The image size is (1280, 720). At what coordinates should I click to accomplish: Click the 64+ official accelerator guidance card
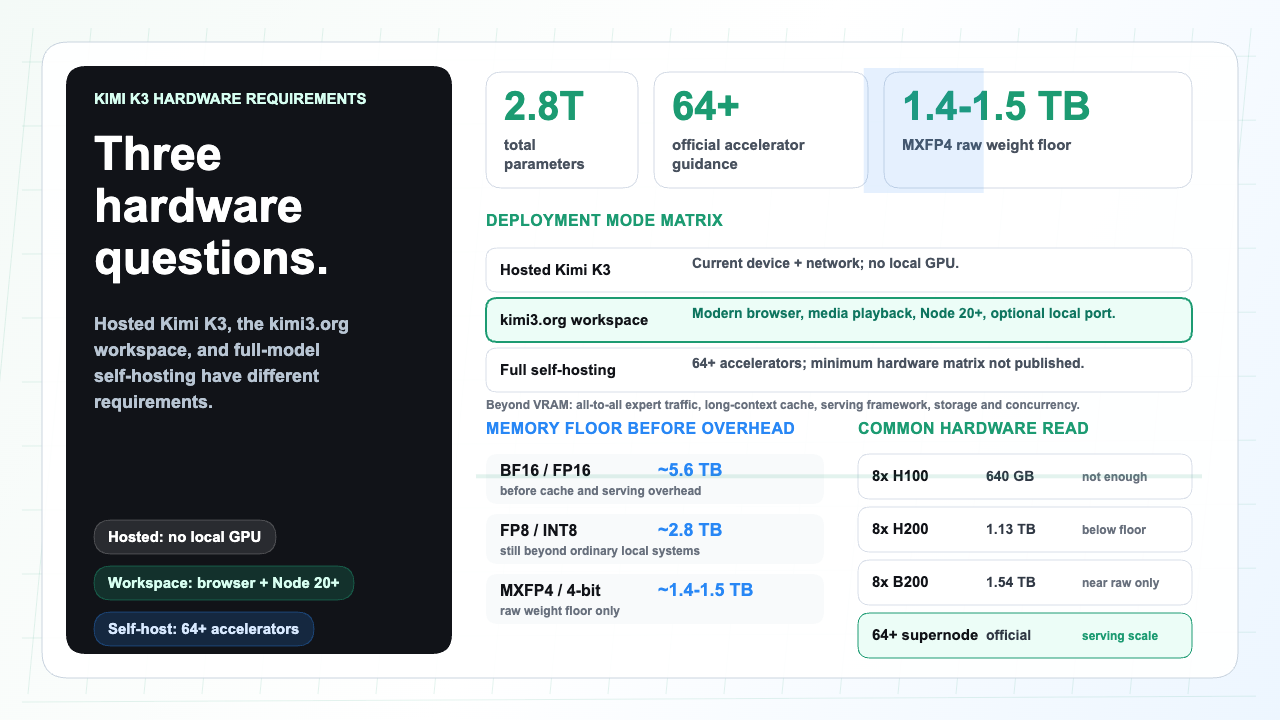[761, 130]
